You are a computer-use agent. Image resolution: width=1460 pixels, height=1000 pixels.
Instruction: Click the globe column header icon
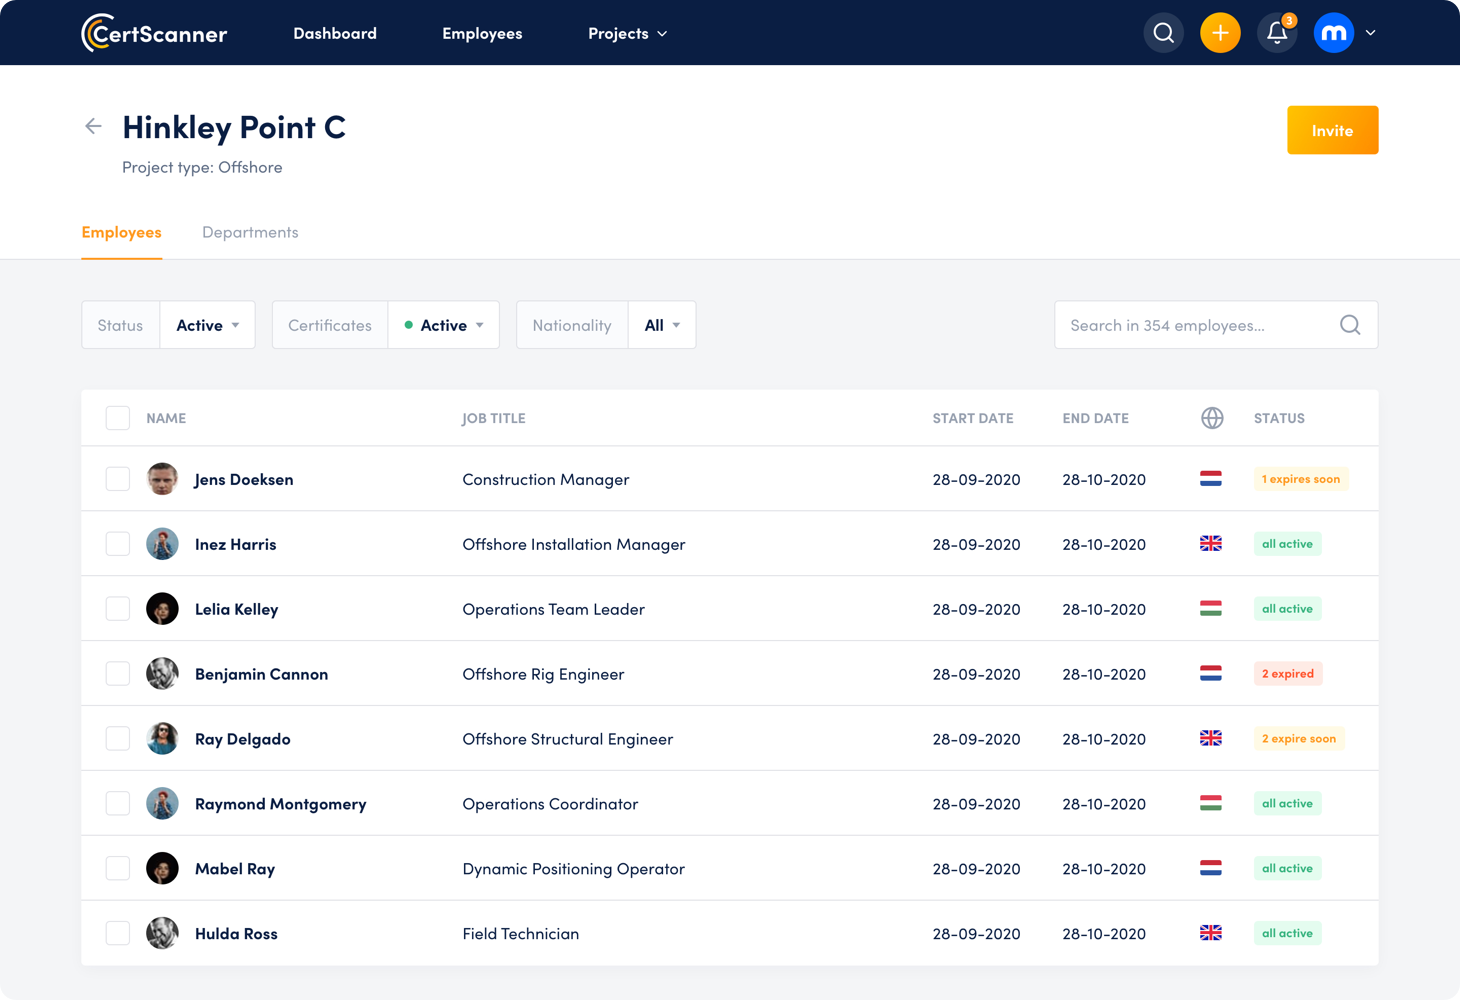(x=1211, y=417)
